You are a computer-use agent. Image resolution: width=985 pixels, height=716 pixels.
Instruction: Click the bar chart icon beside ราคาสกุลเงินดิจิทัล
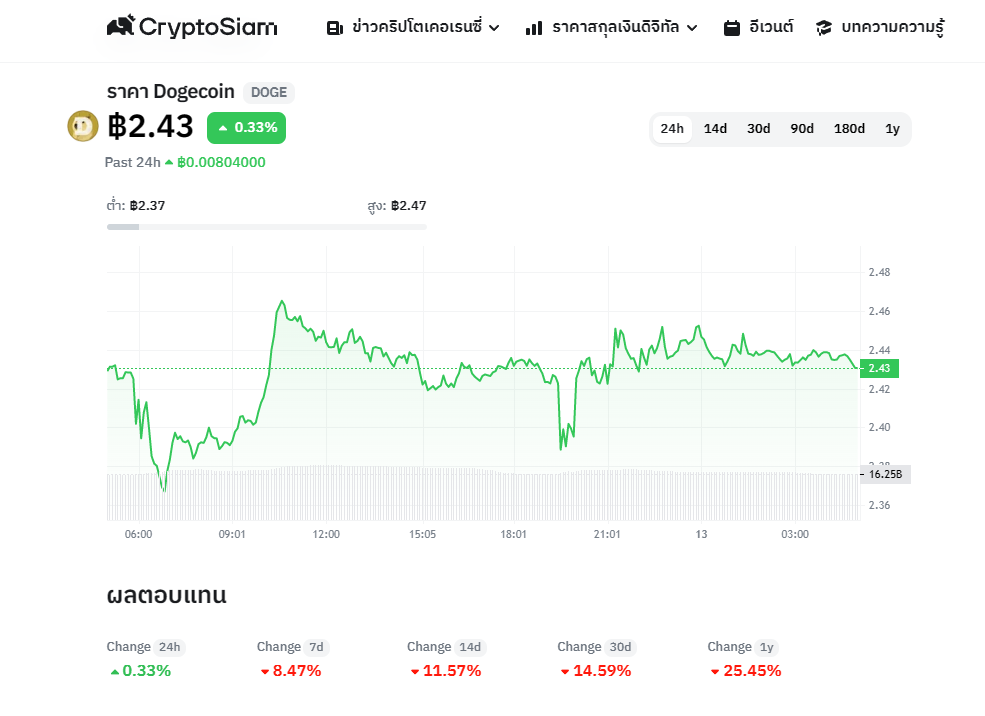point(534,28)
